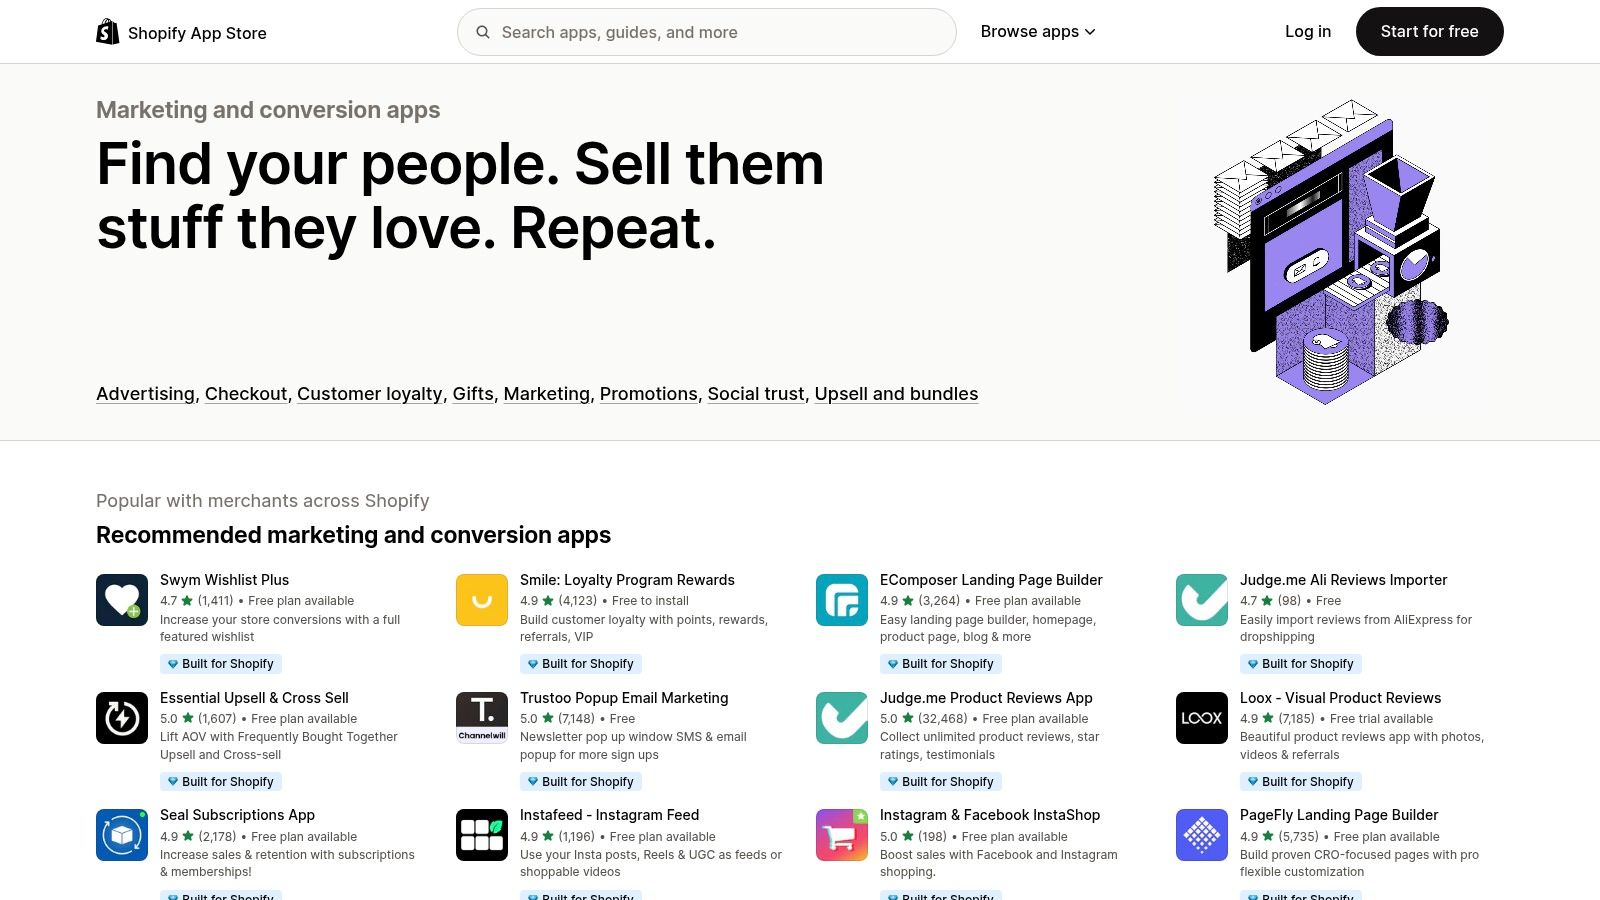
Task: Open the Browse apps dropdown
Action: (x=1037, y=31)
